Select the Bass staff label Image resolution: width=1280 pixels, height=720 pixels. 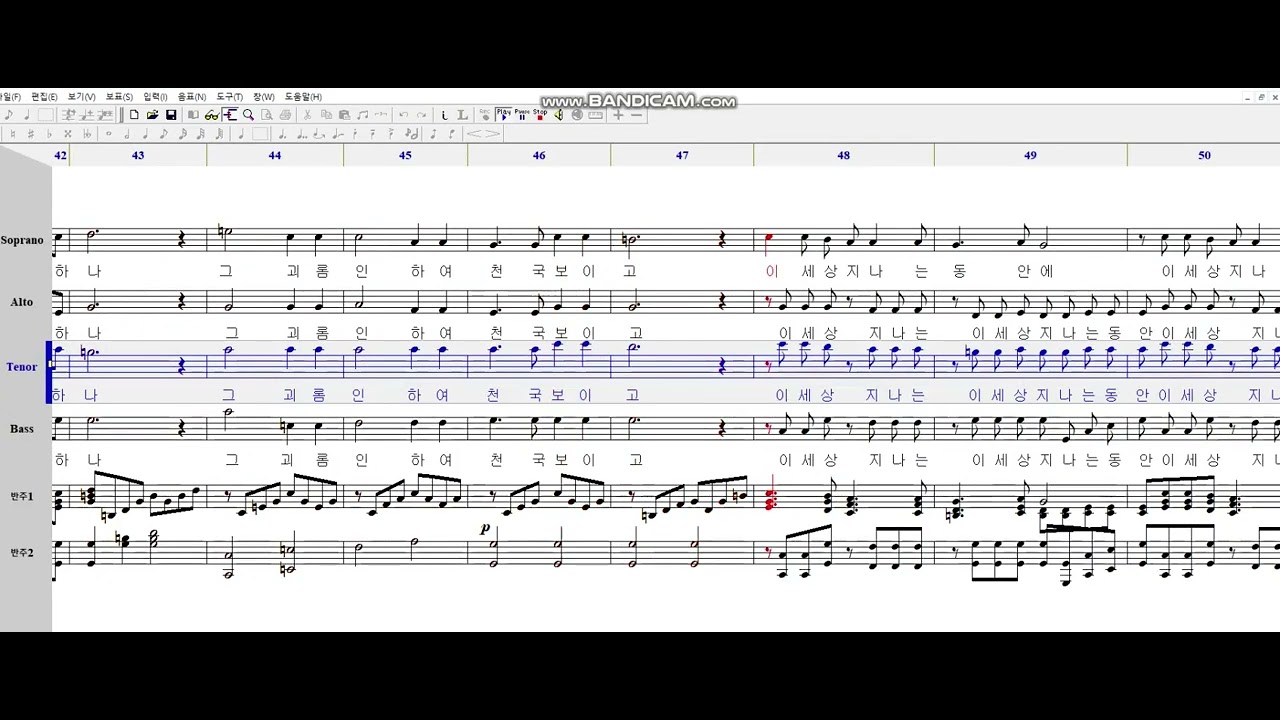point(22,429)
